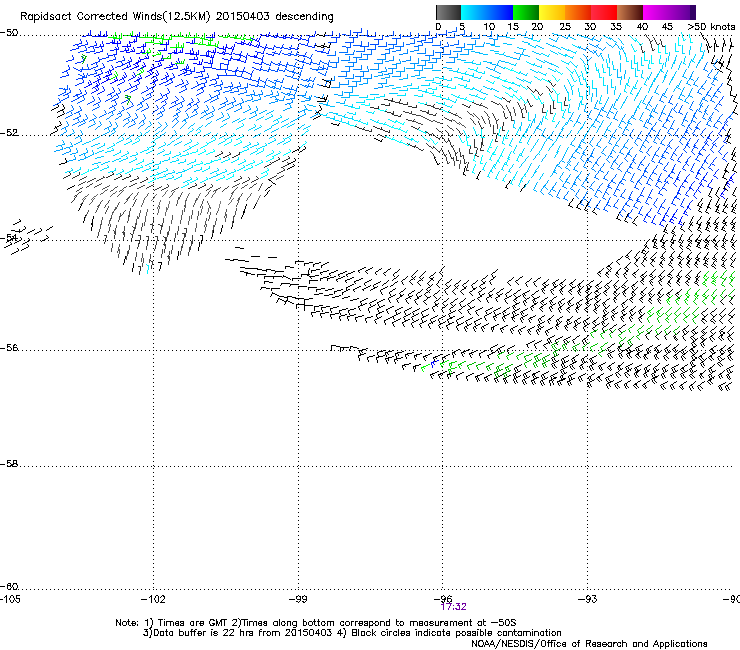Click the cyan 5-10 knots legend swatch
740x650 pixels.
474,12
